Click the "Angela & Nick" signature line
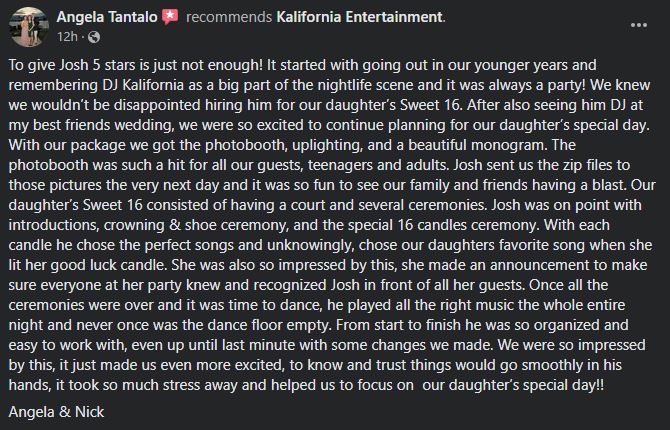The image size is (670, 430). point(58,411)
